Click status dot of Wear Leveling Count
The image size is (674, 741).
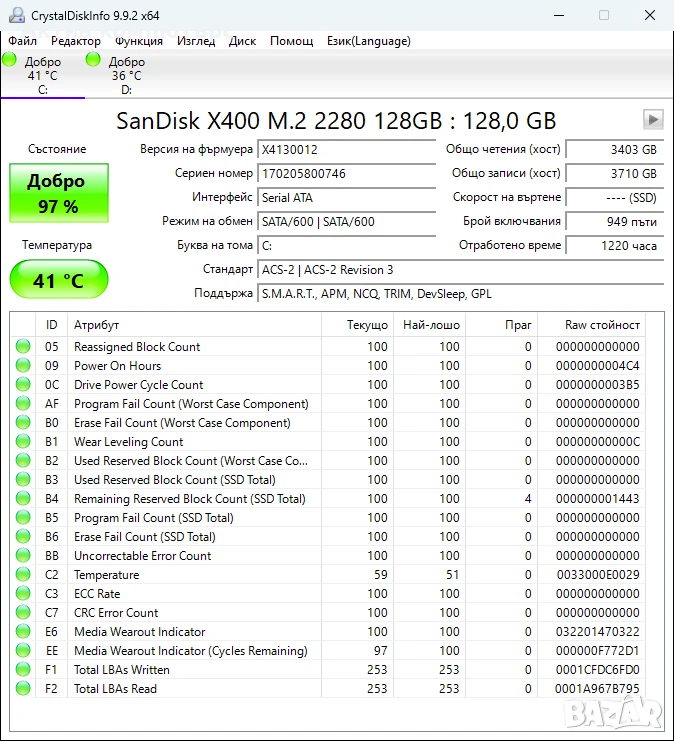pyautogui.click(x=23, y=441)
